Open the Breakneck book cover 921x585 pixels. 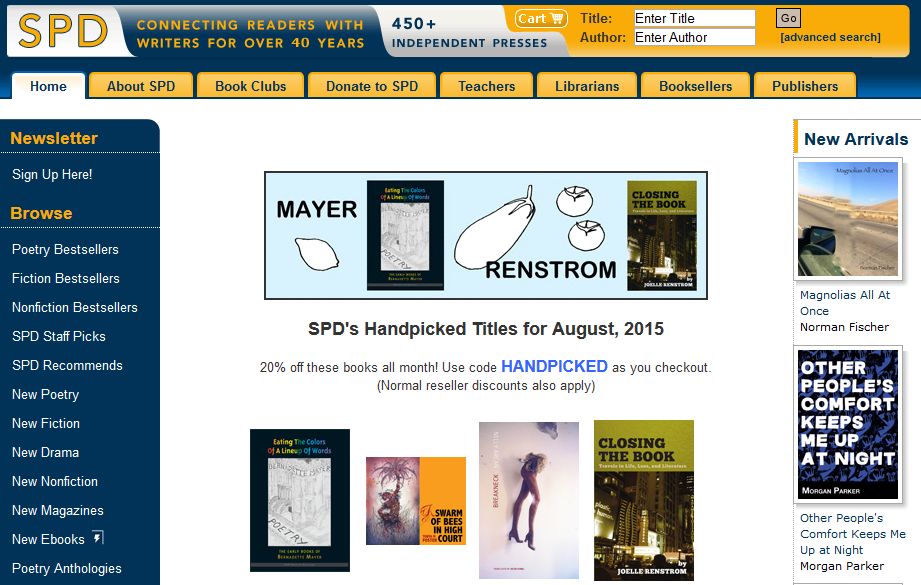tap(529, 500)
